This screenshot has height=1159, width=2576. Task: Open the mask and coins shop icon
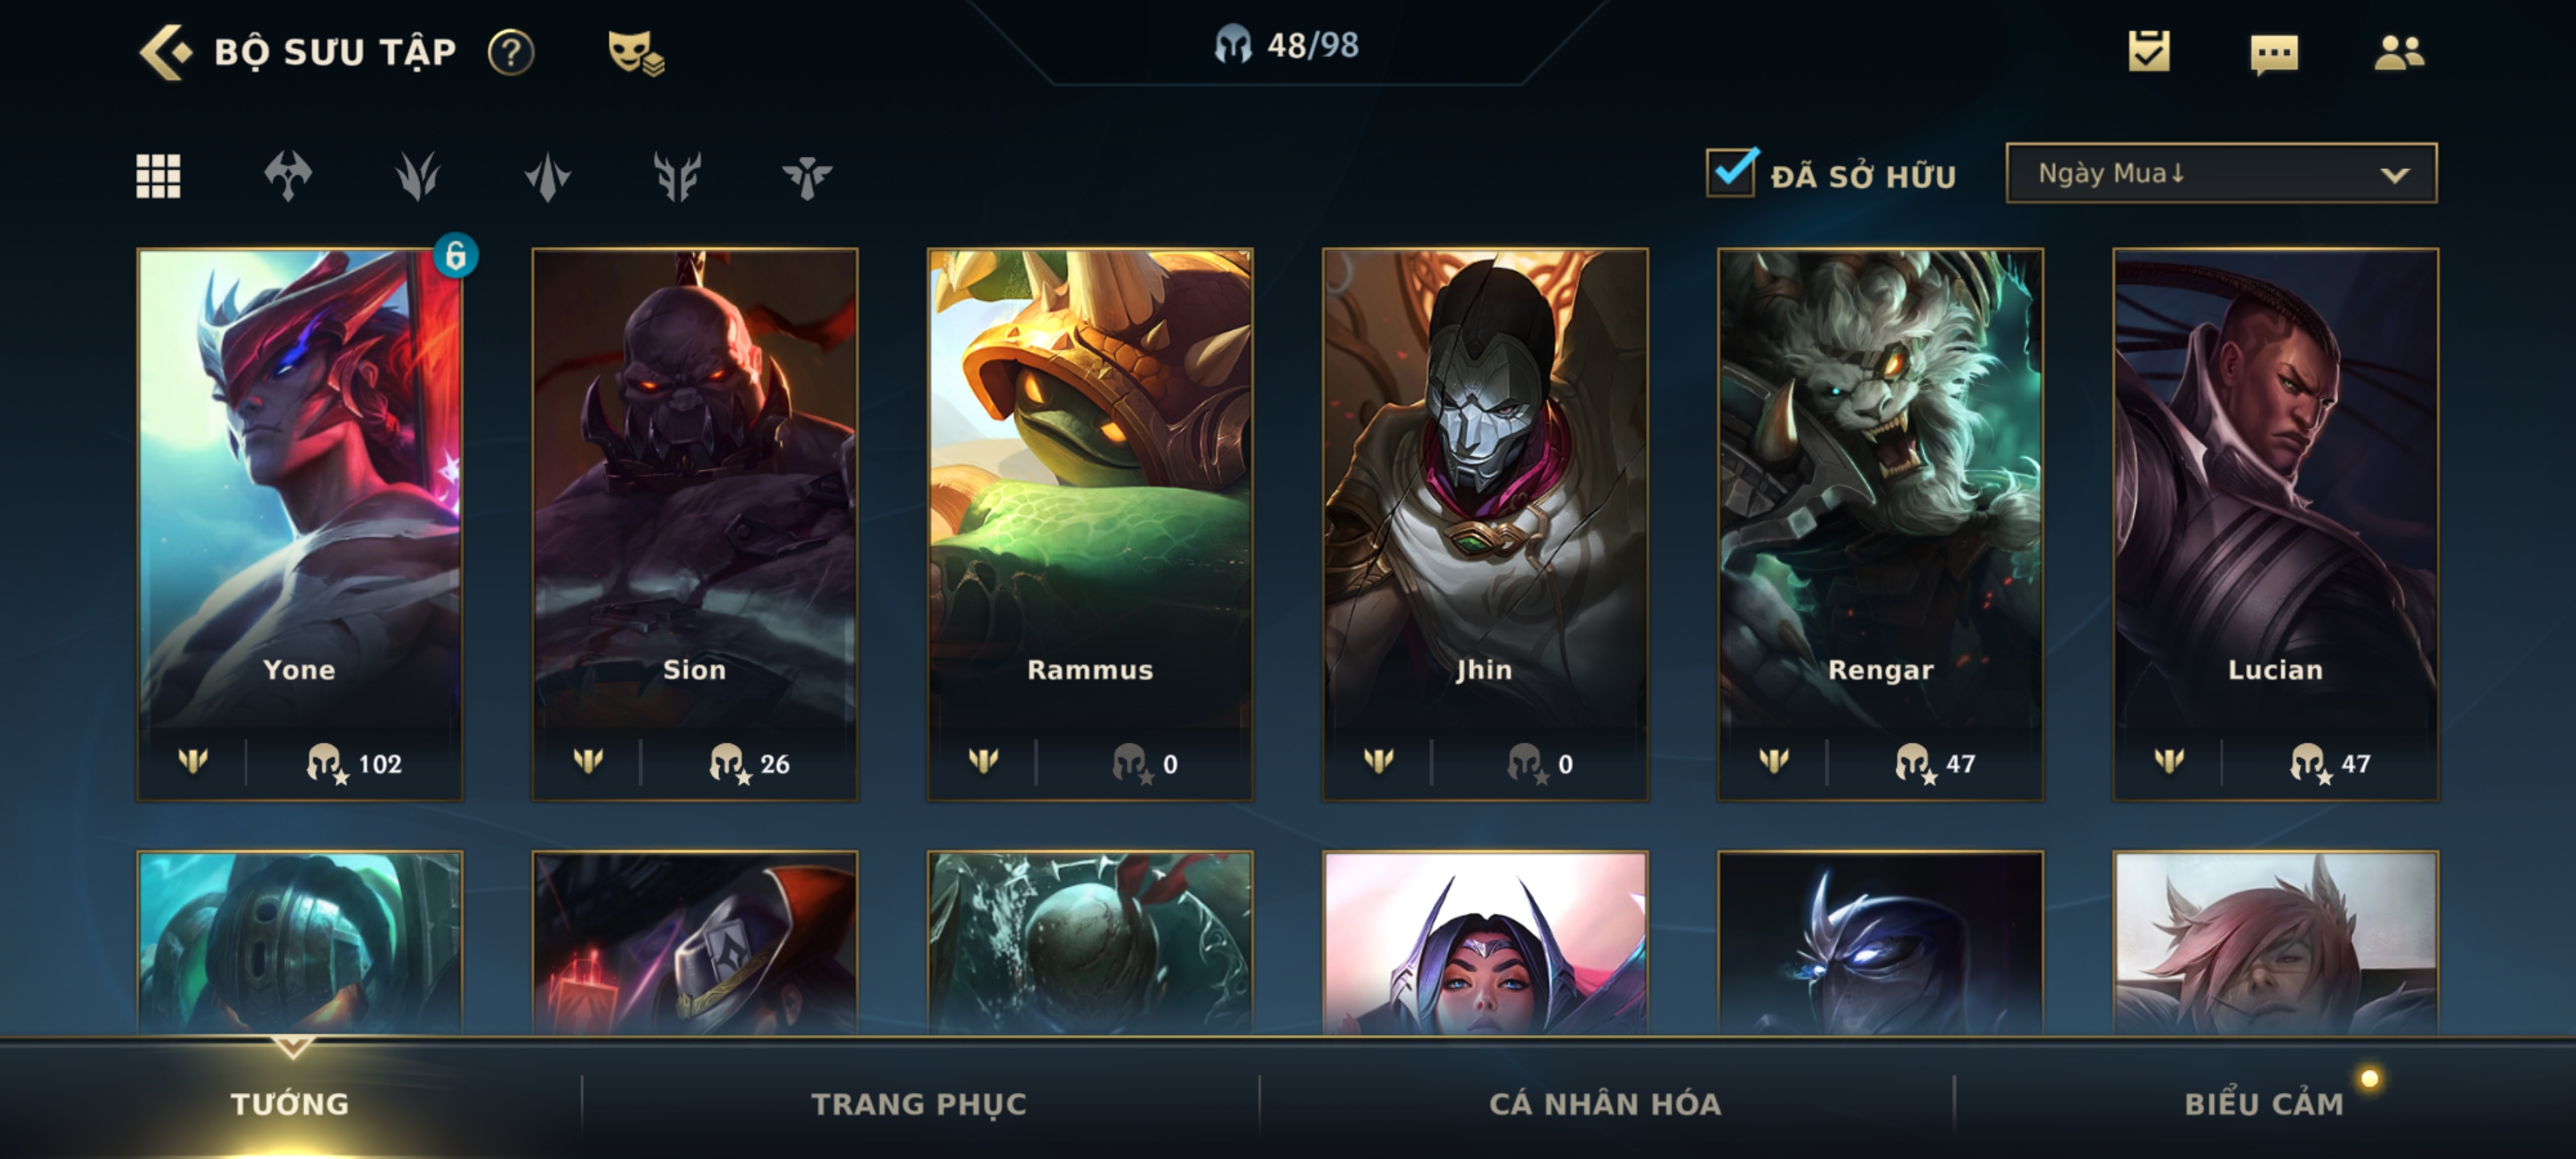click(636, 52)
